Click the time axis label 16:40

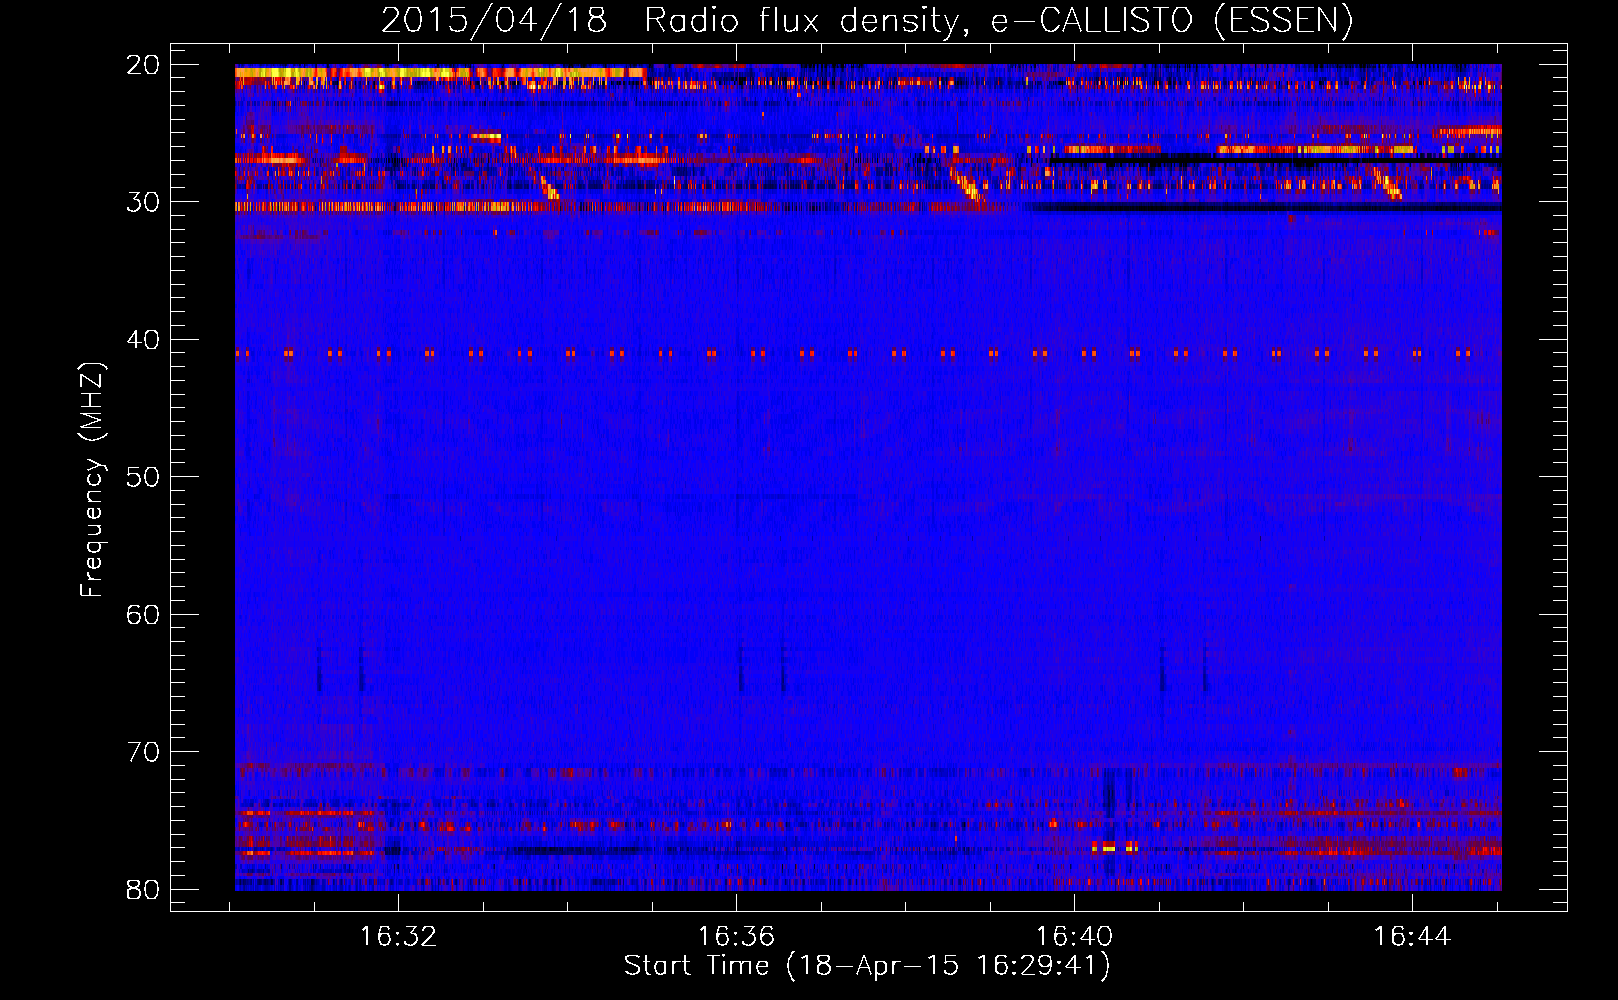click(x=1074, y=937)
